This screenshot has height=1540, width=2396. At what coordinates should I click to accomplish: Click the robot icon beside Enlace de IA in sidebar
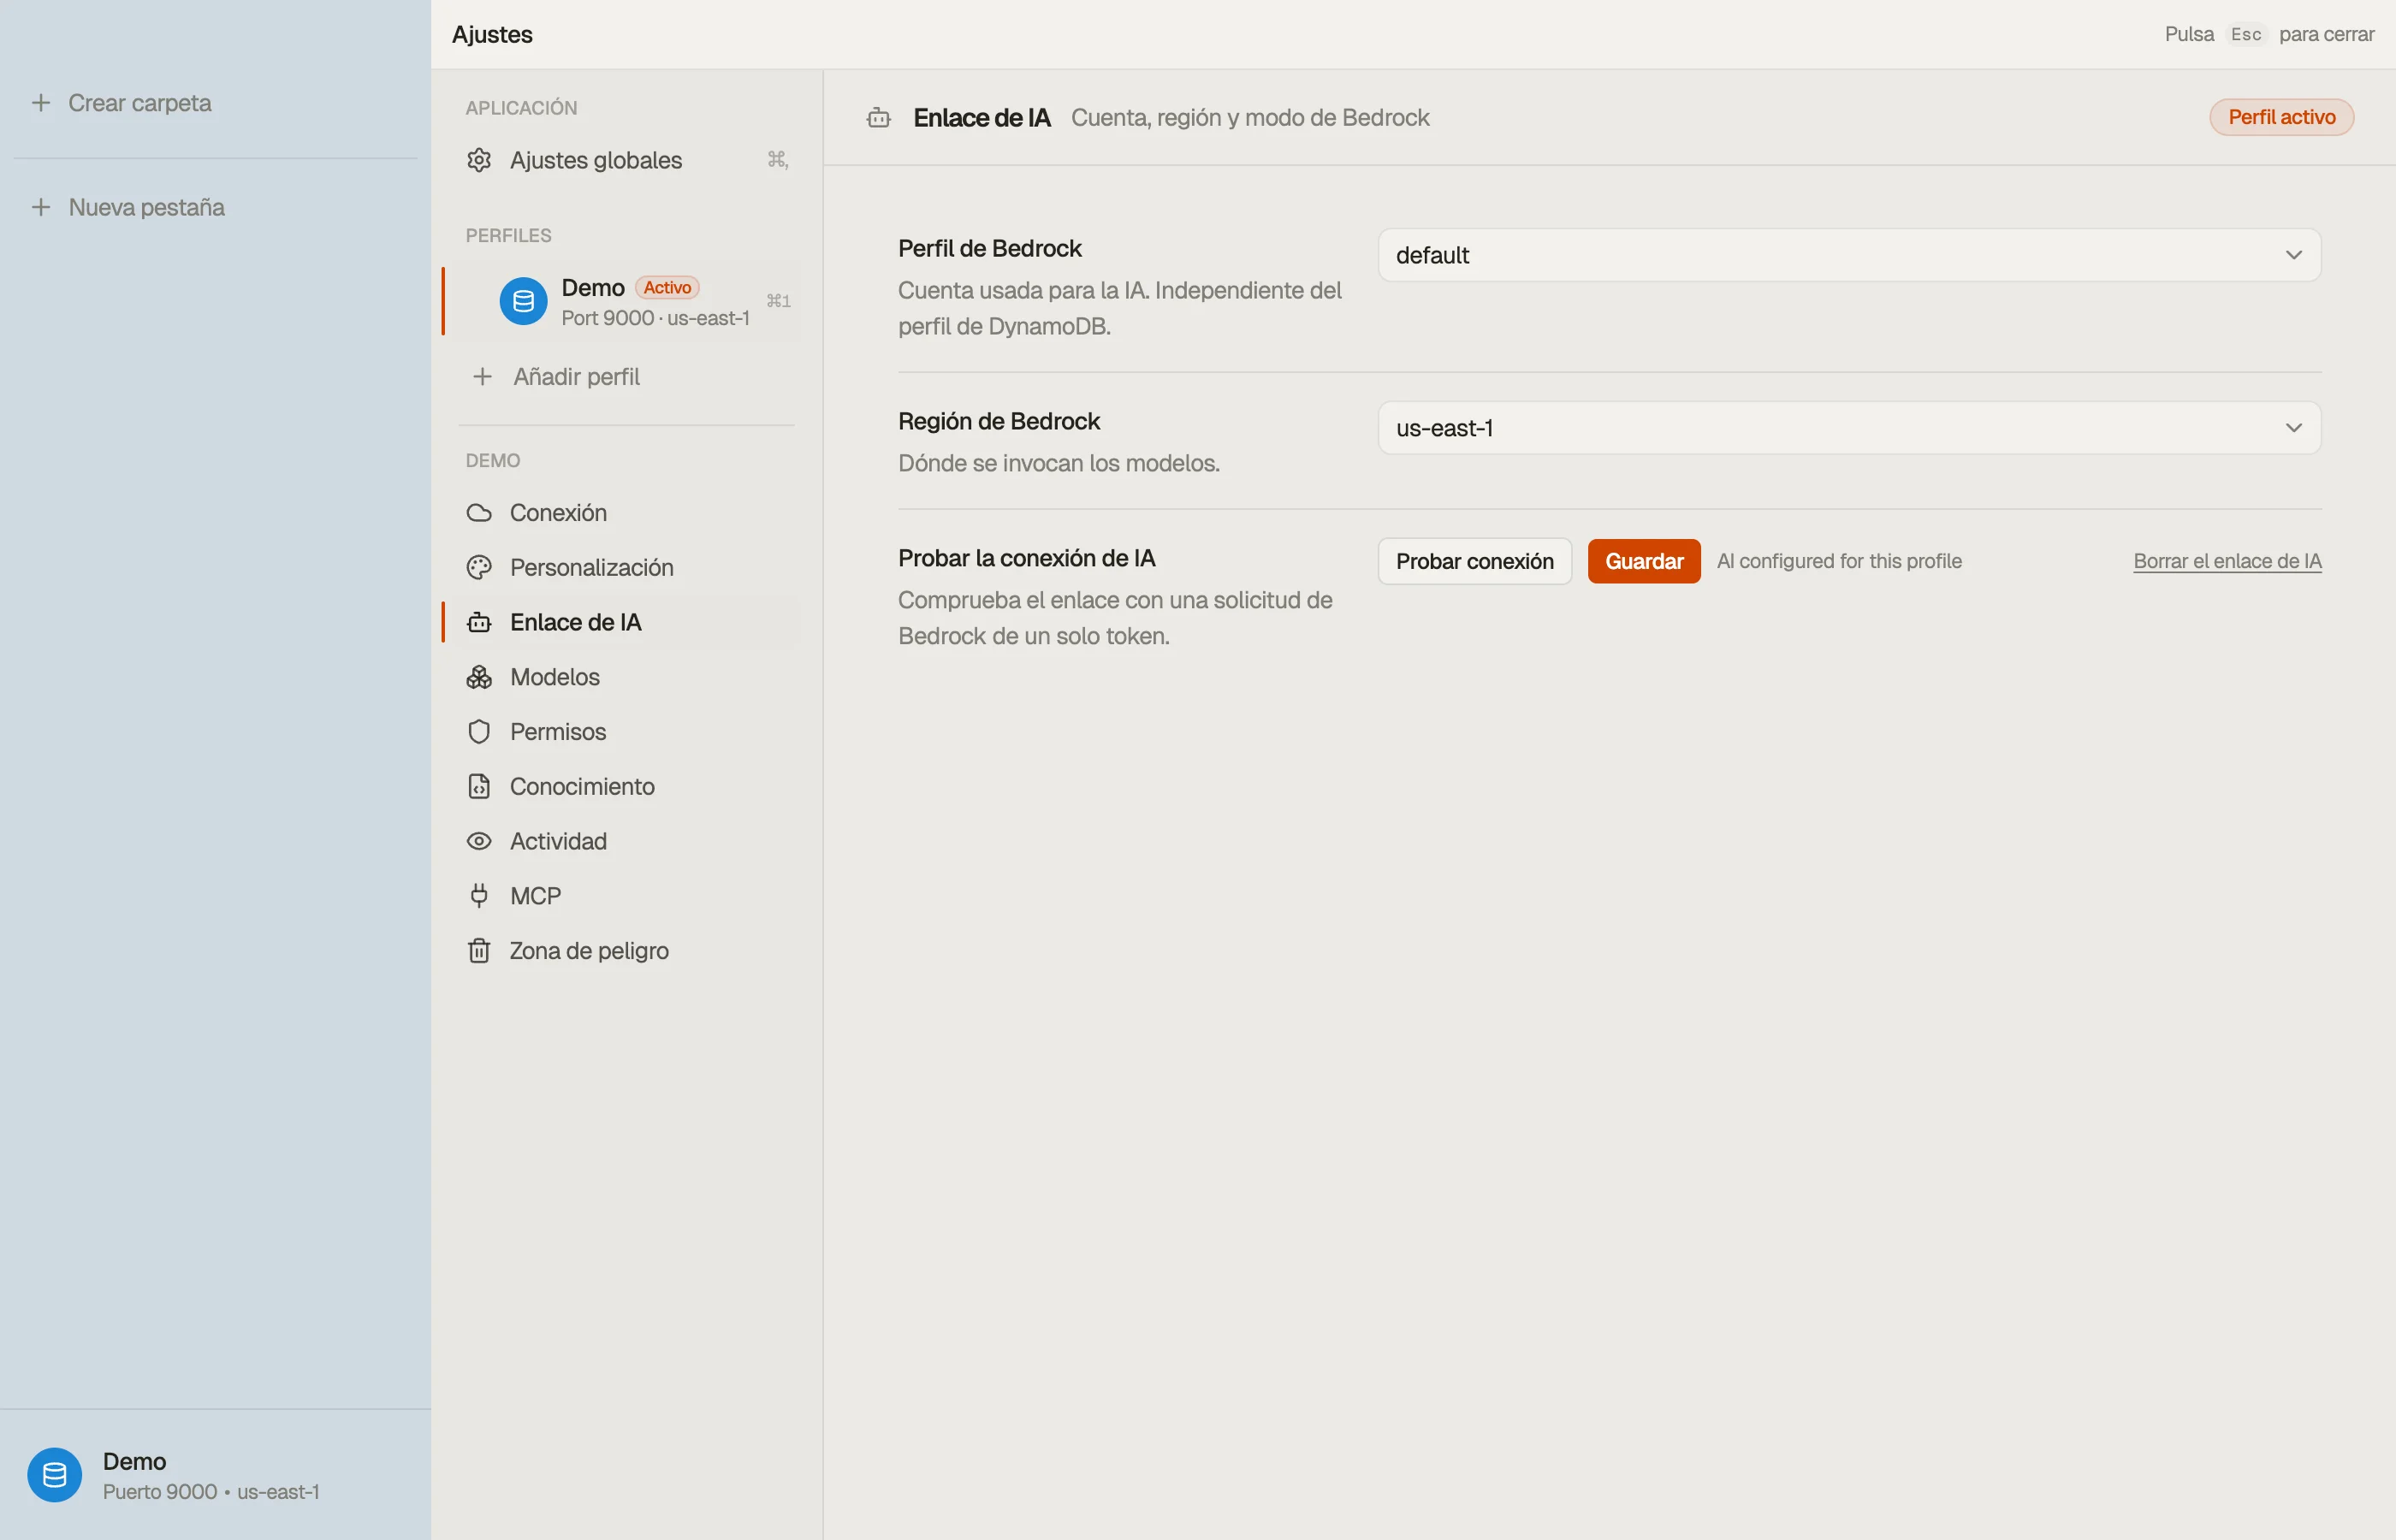coord(479,622)
